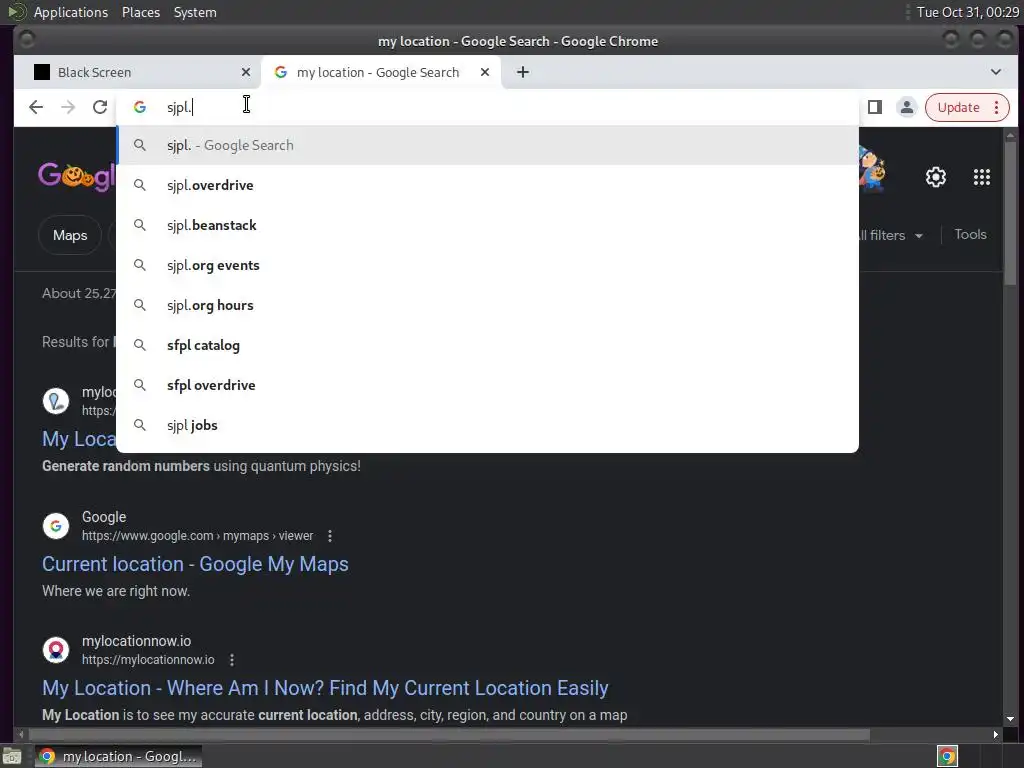Close the my location search tab
The height and width of the screenshot is (768, 1024).
[485, 72]
